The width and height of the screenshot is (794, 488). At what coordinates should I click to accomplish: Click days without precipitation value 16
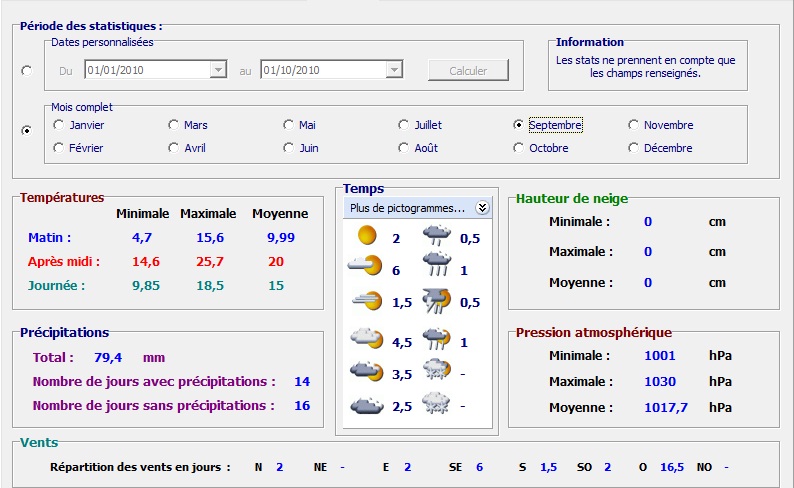coord(302,405)
